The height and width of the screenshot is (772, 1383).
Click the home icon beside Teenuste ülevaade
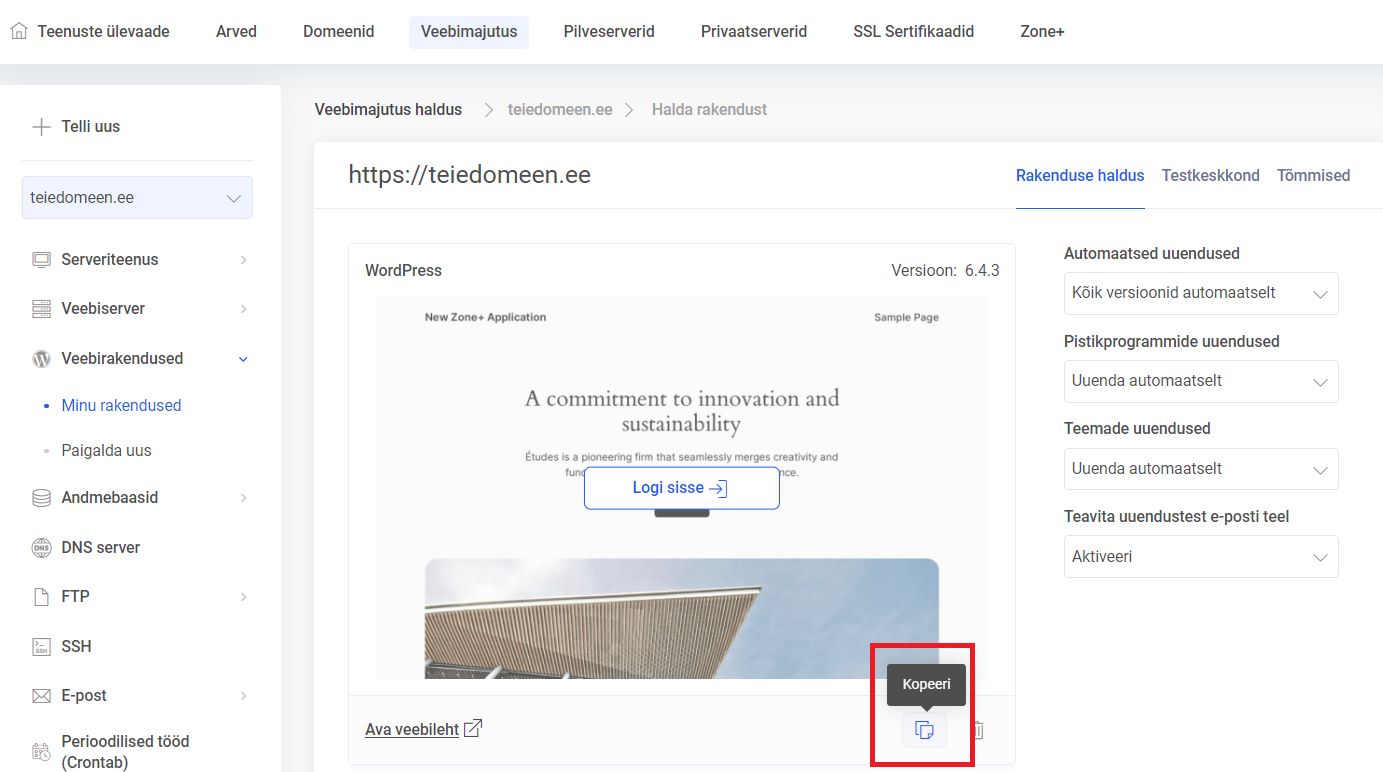[x=19, y=31]
